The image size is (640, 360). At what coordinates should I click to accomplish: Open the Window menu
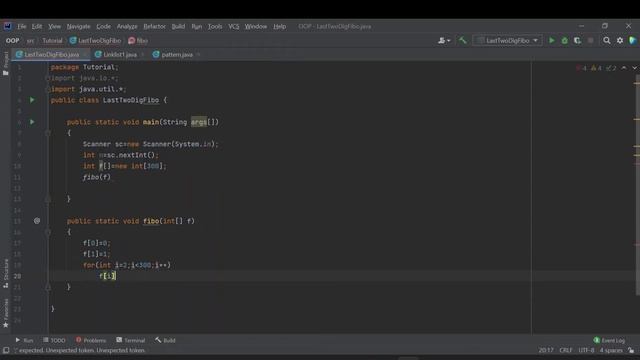256,27
